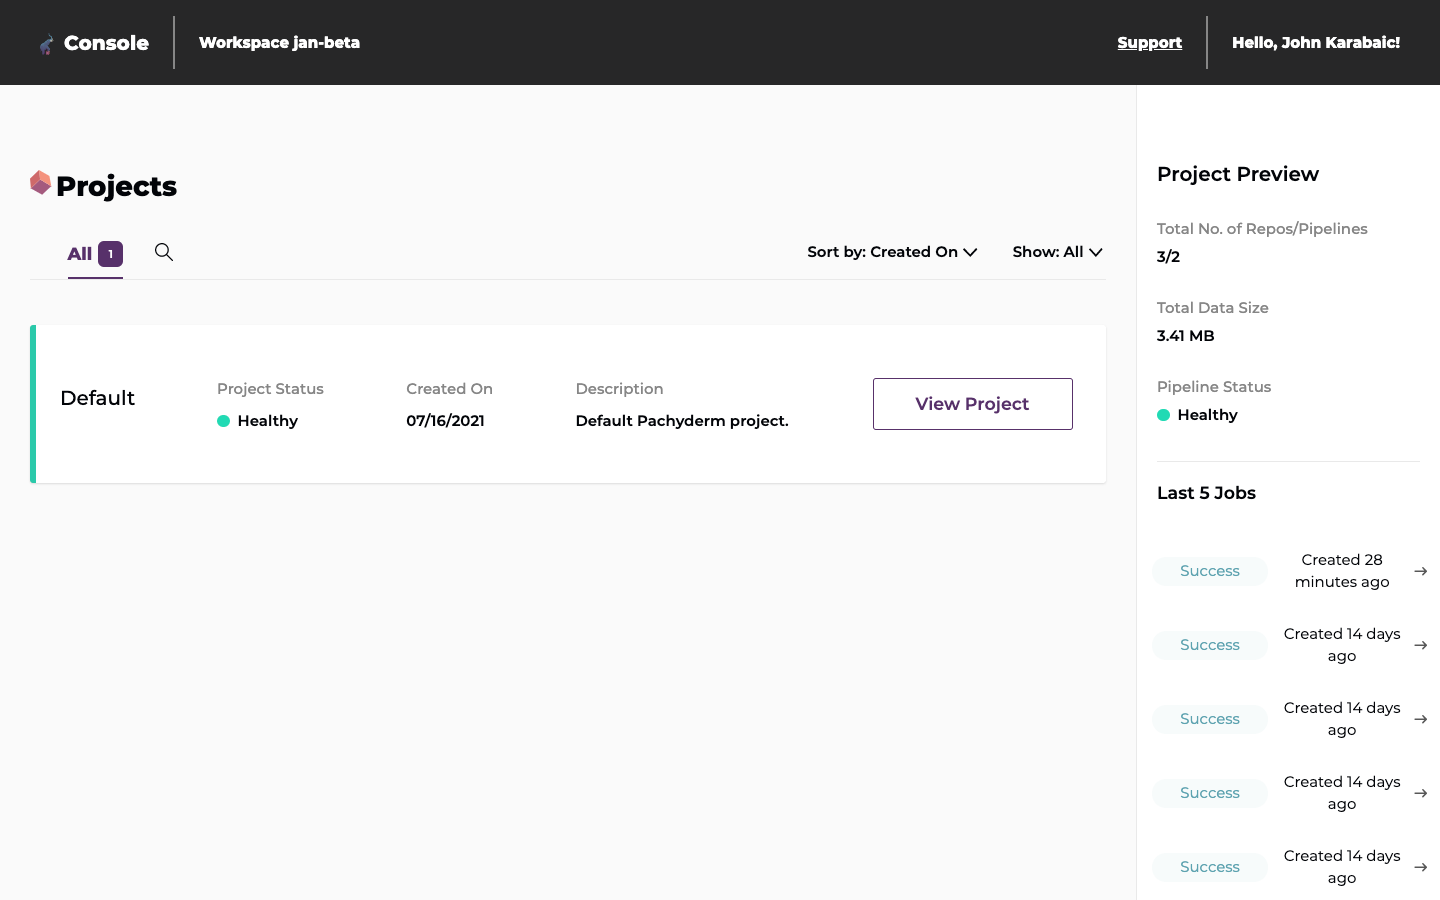This screenshot has width=1440, height=900.
Task: Click the Workspace jan-beta label
Action: click(279, 43)
